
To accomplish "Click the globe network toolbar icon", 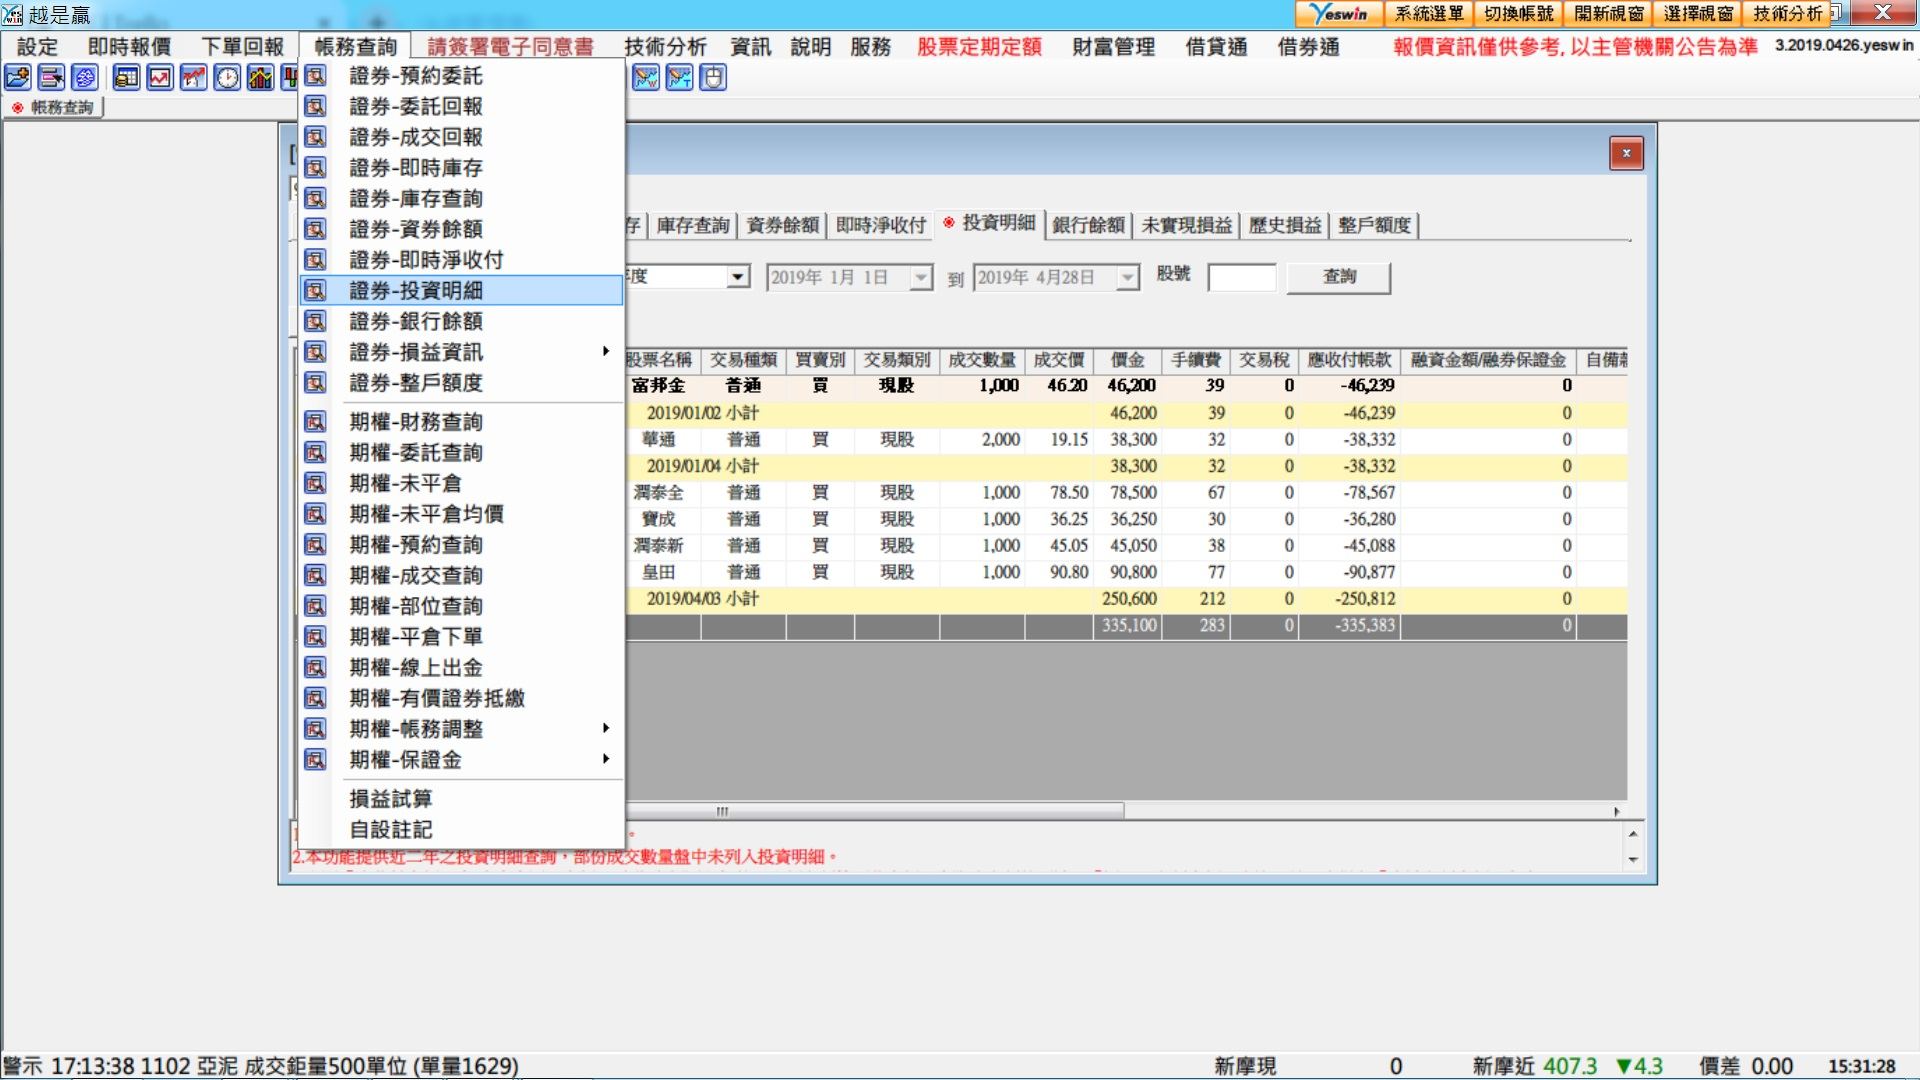I will [85, 78].
